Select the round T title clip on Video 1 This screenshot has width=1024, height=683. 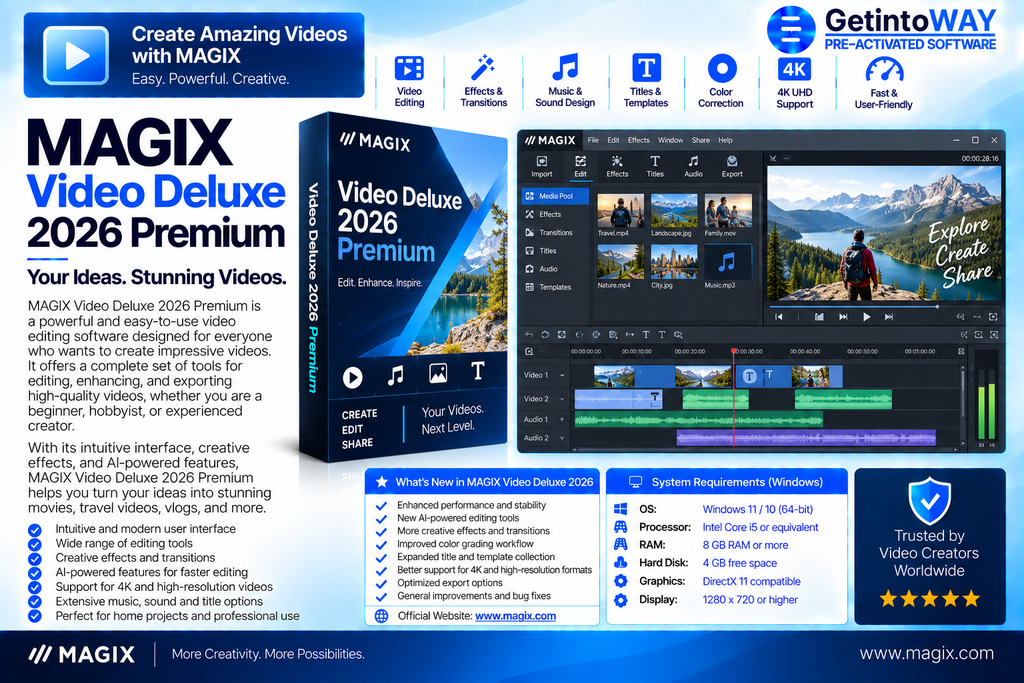pos(750,376)
